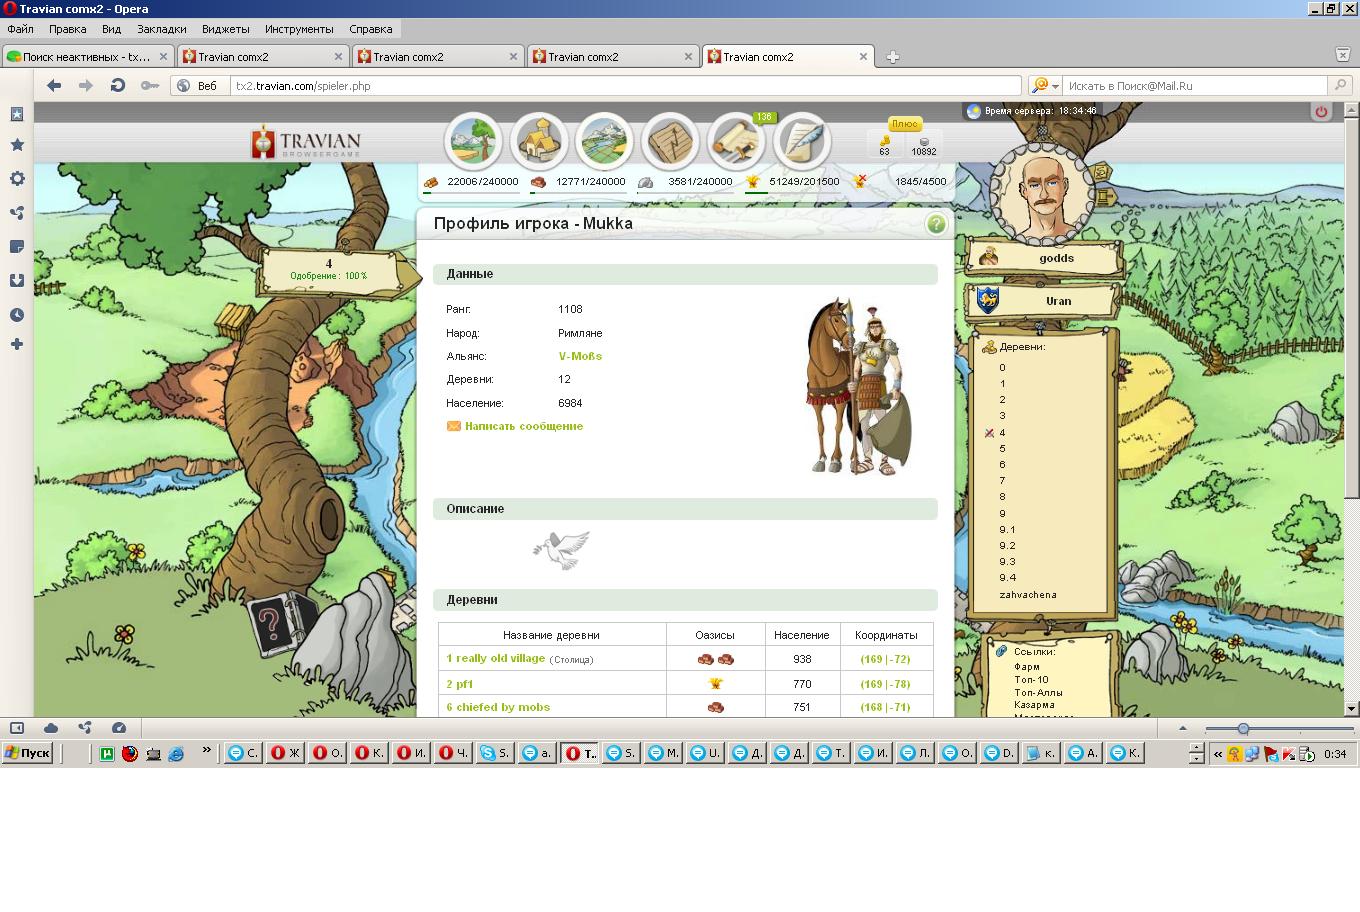The image size is (1360, 912).
Task: Open the Правка menu
Action: 68,29
